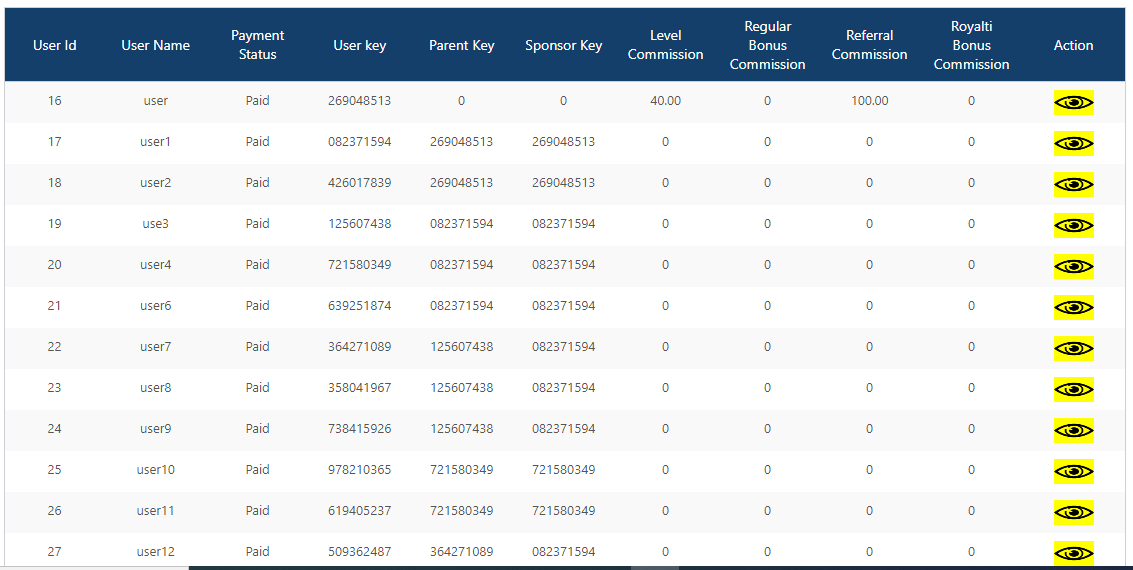View user8 record using eye icon

(x=1073, y=390)
